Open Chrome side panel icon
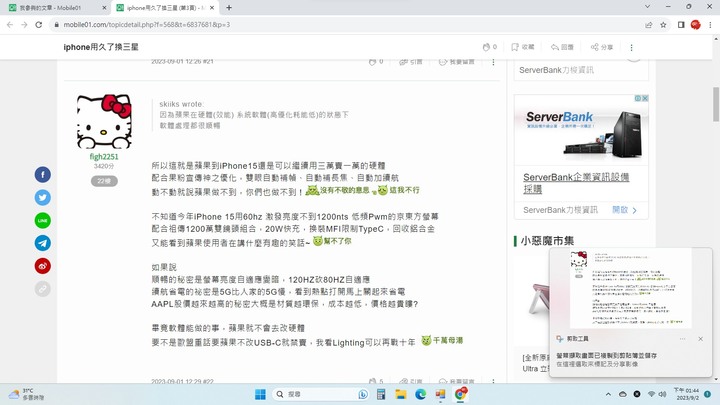The image size is (720, 405). pos(681,25)
